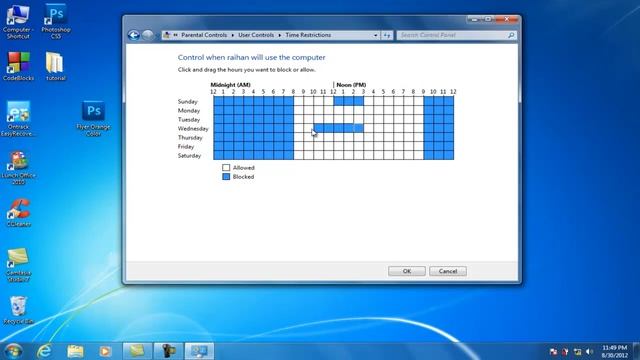Click the Midnight (AM) header label
This screenshot has width=640, height=360.
[230, 85]
